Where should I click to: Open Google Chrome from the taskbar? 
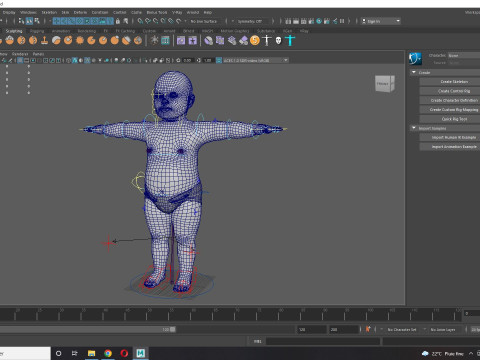pyautogui.click(x=108, y=353)
